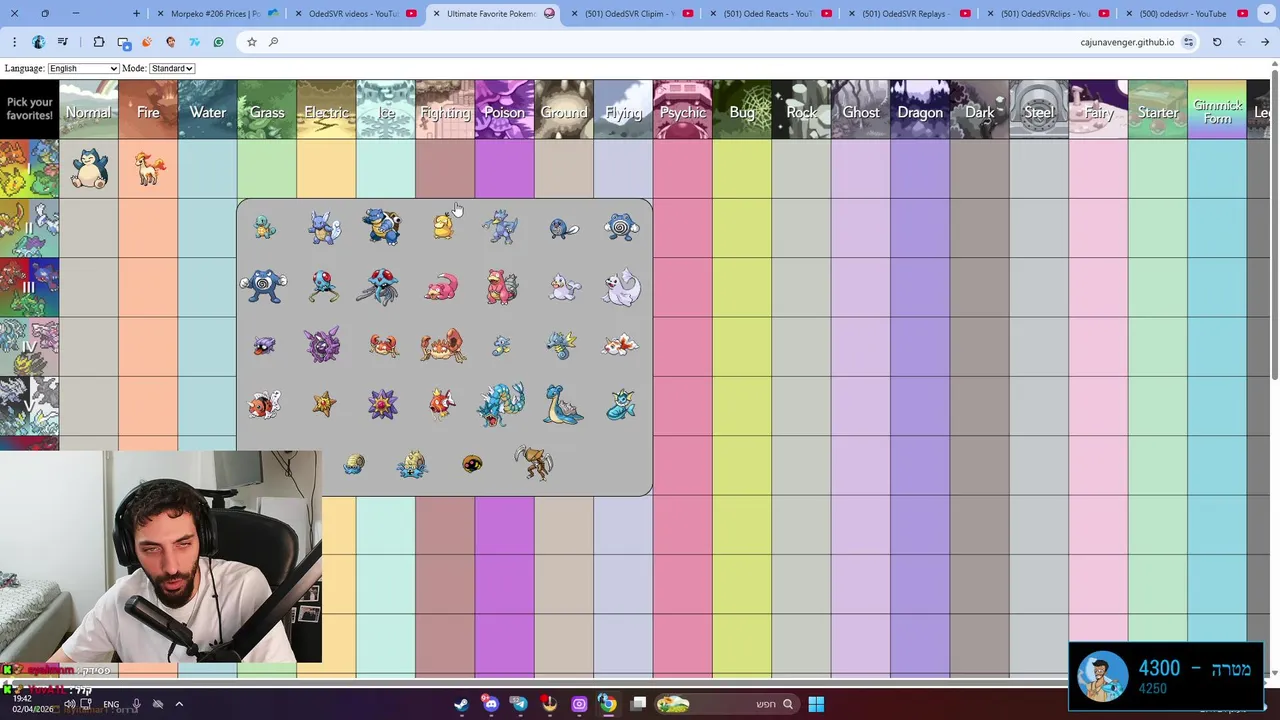Open Steam from the taskbar
Image resolution: width=1280 pixels, height=720 pixels.
click(x=461, y=704)
